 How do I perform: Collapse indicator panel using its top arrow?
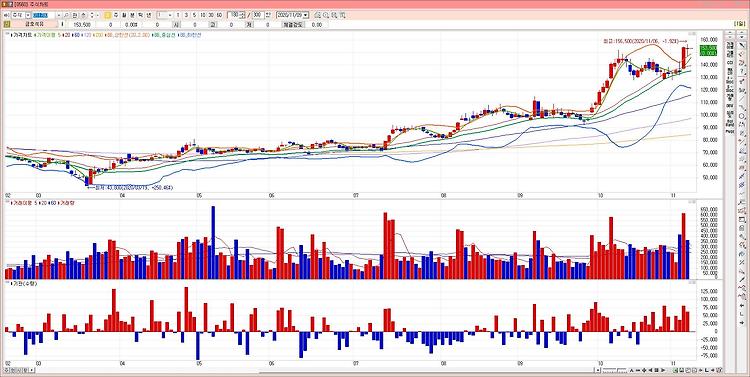pos(730,32)
